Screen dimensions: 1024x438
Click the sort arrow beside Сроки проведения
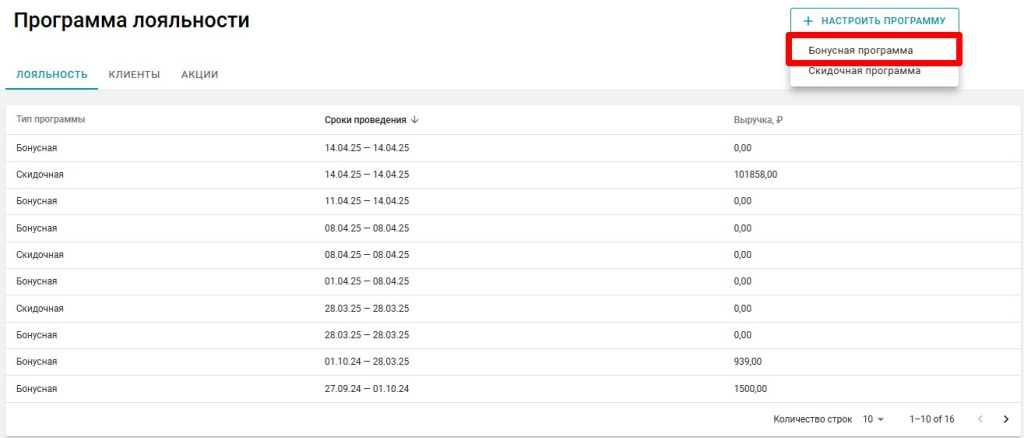coord(414,120)
